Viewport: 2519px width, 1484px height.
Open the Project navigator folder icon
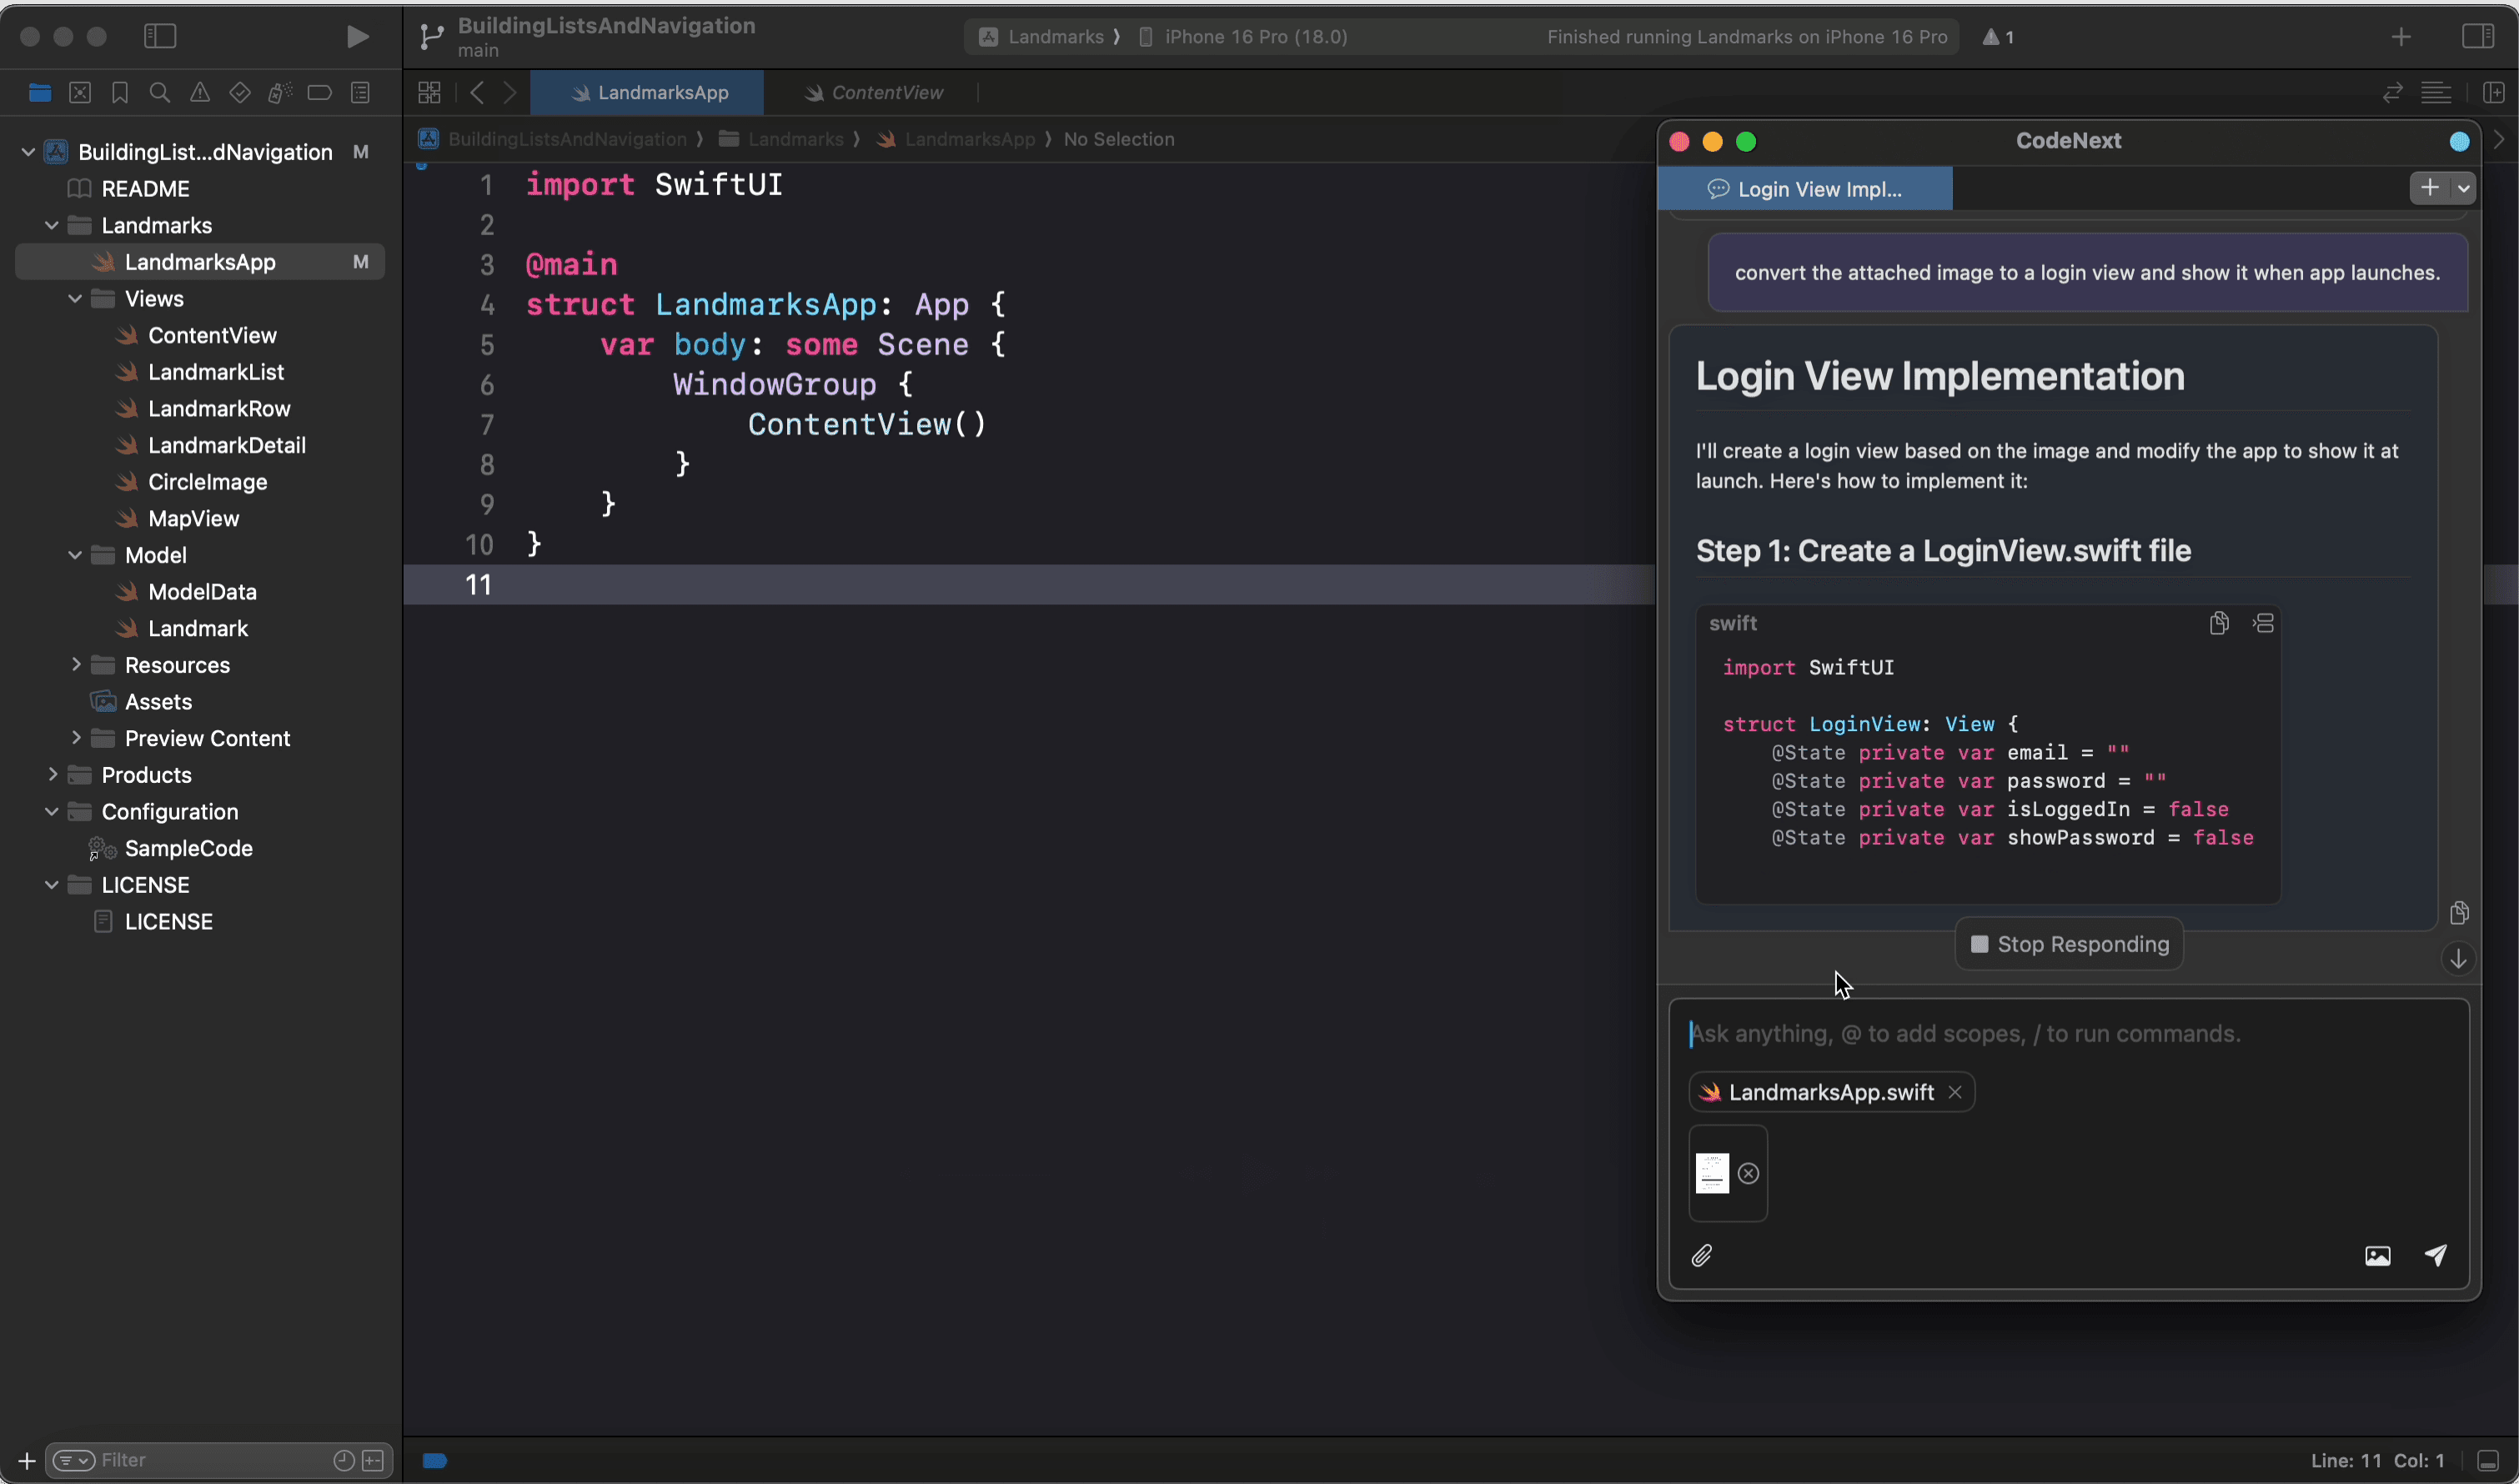pyautogui.click(x=40, y=93)
